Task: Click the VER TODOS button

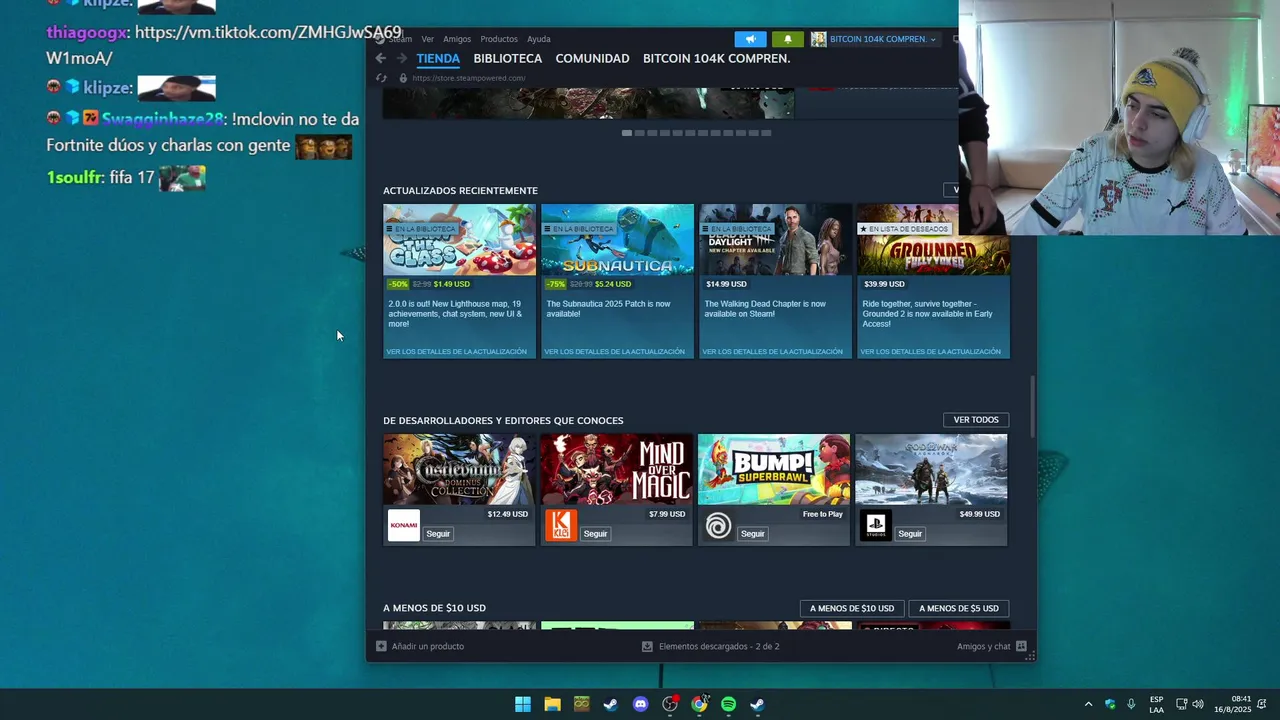Action: point(976,420)
